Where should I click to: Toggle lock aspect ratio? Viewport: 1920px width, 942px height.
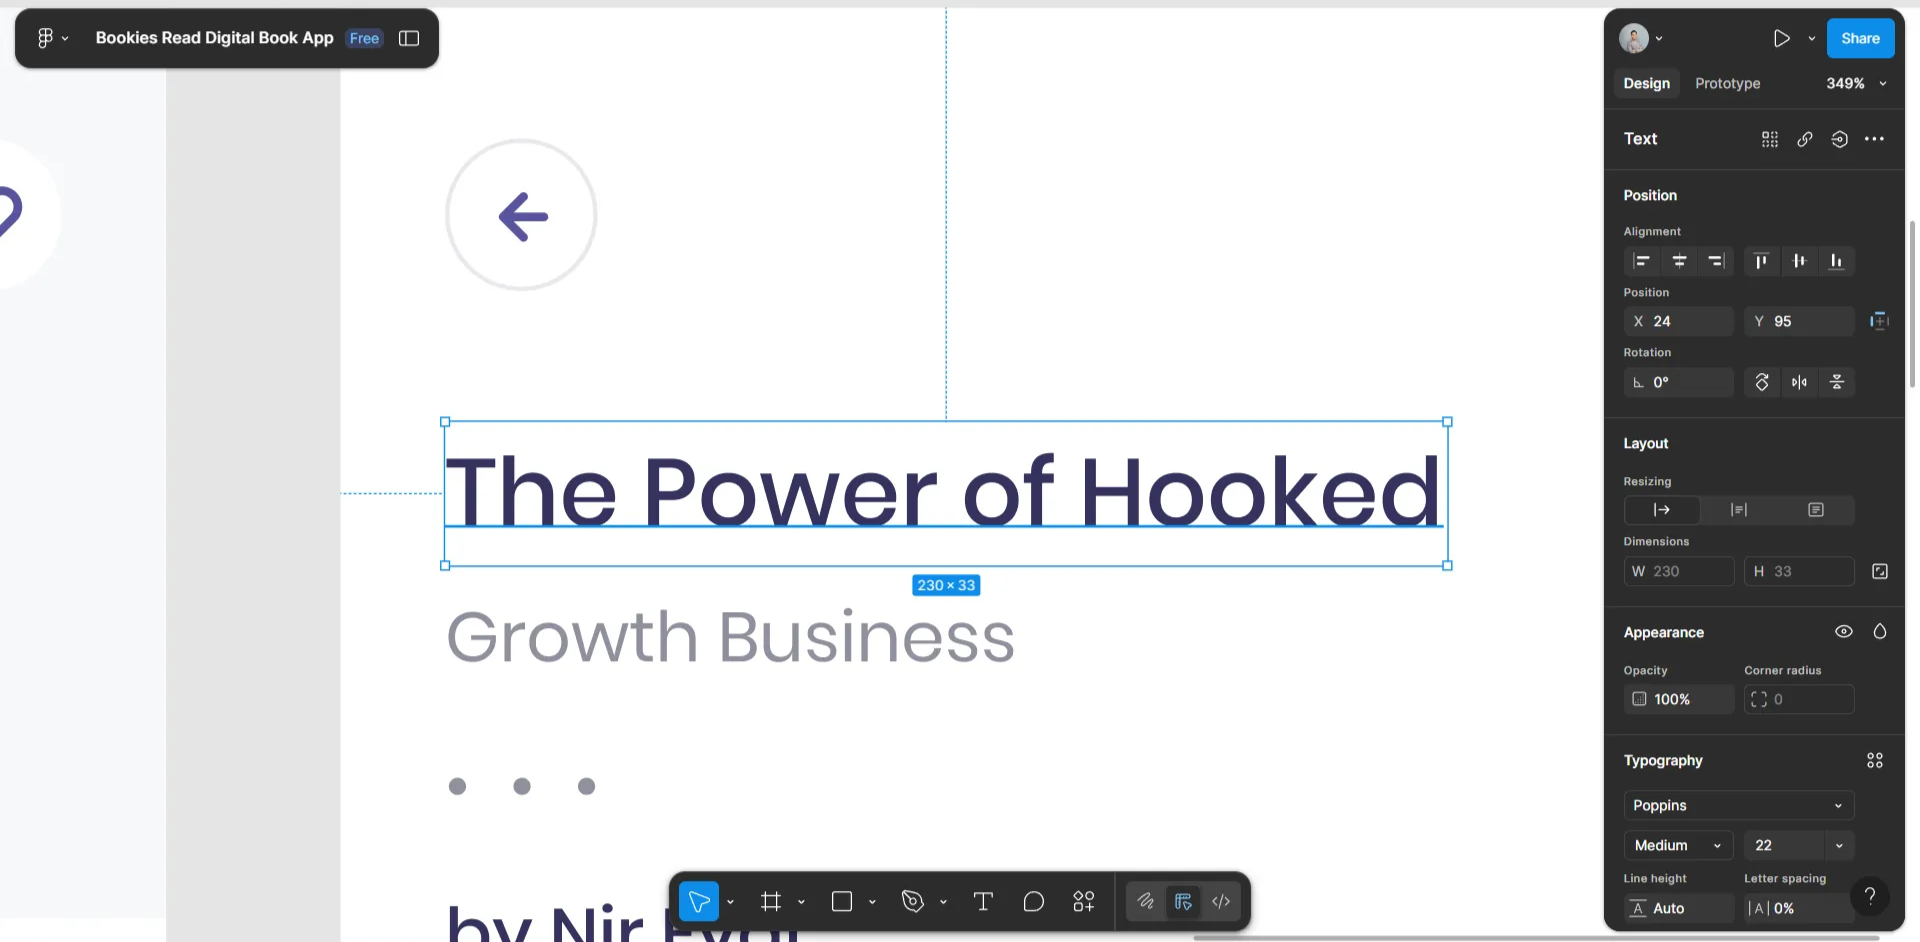point(1880,571)
